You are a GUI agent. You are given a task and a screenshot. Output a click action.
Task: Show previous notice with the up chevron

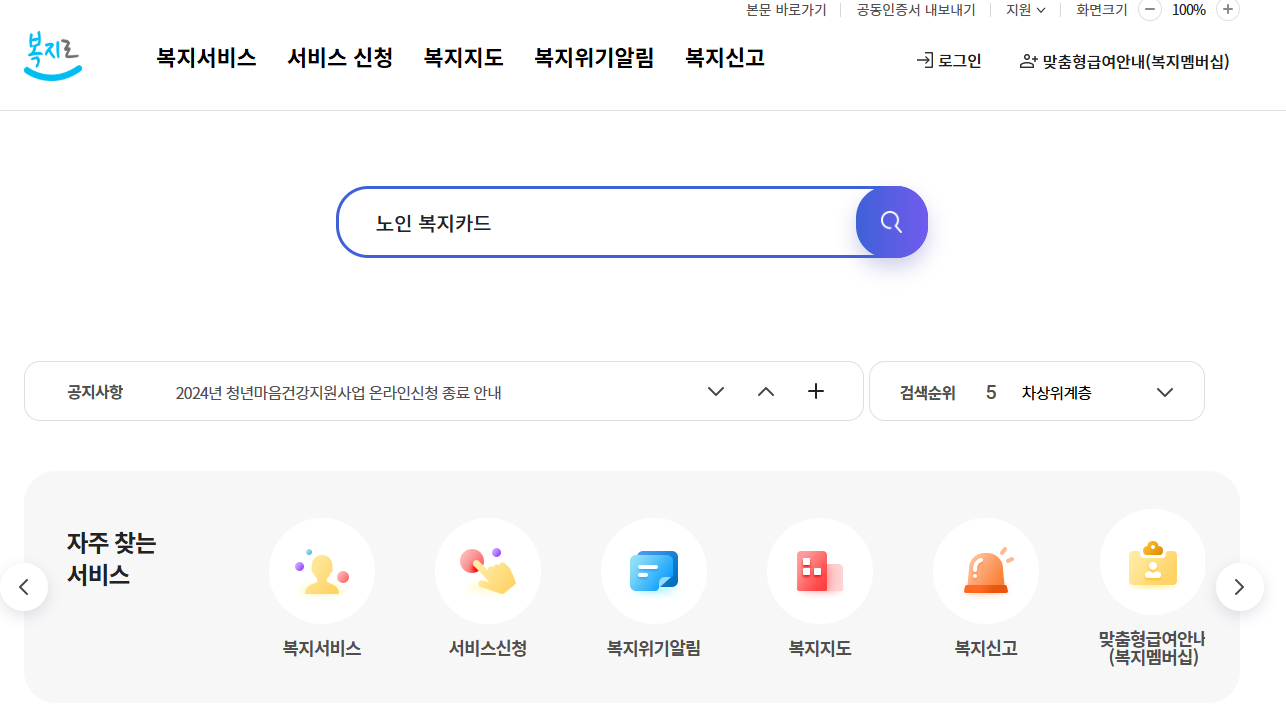pyautogui.click(x=766, y=392)
